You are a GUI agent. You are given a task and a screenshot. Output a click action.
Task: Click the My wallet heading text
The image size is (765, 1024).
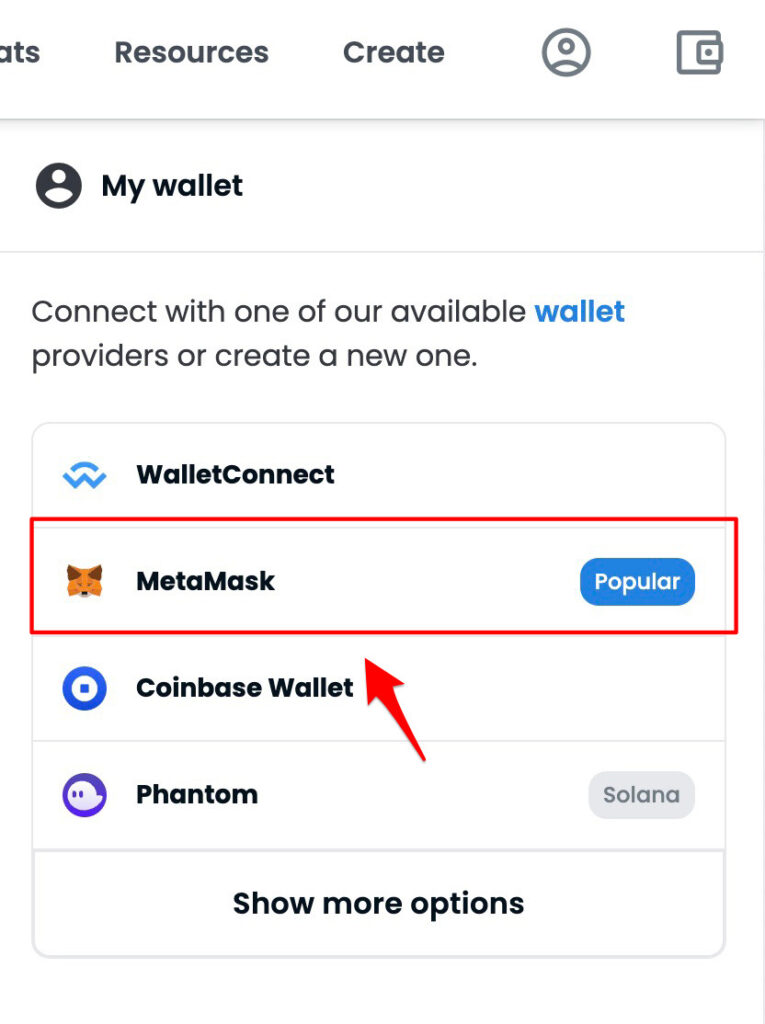click(172, 186)
